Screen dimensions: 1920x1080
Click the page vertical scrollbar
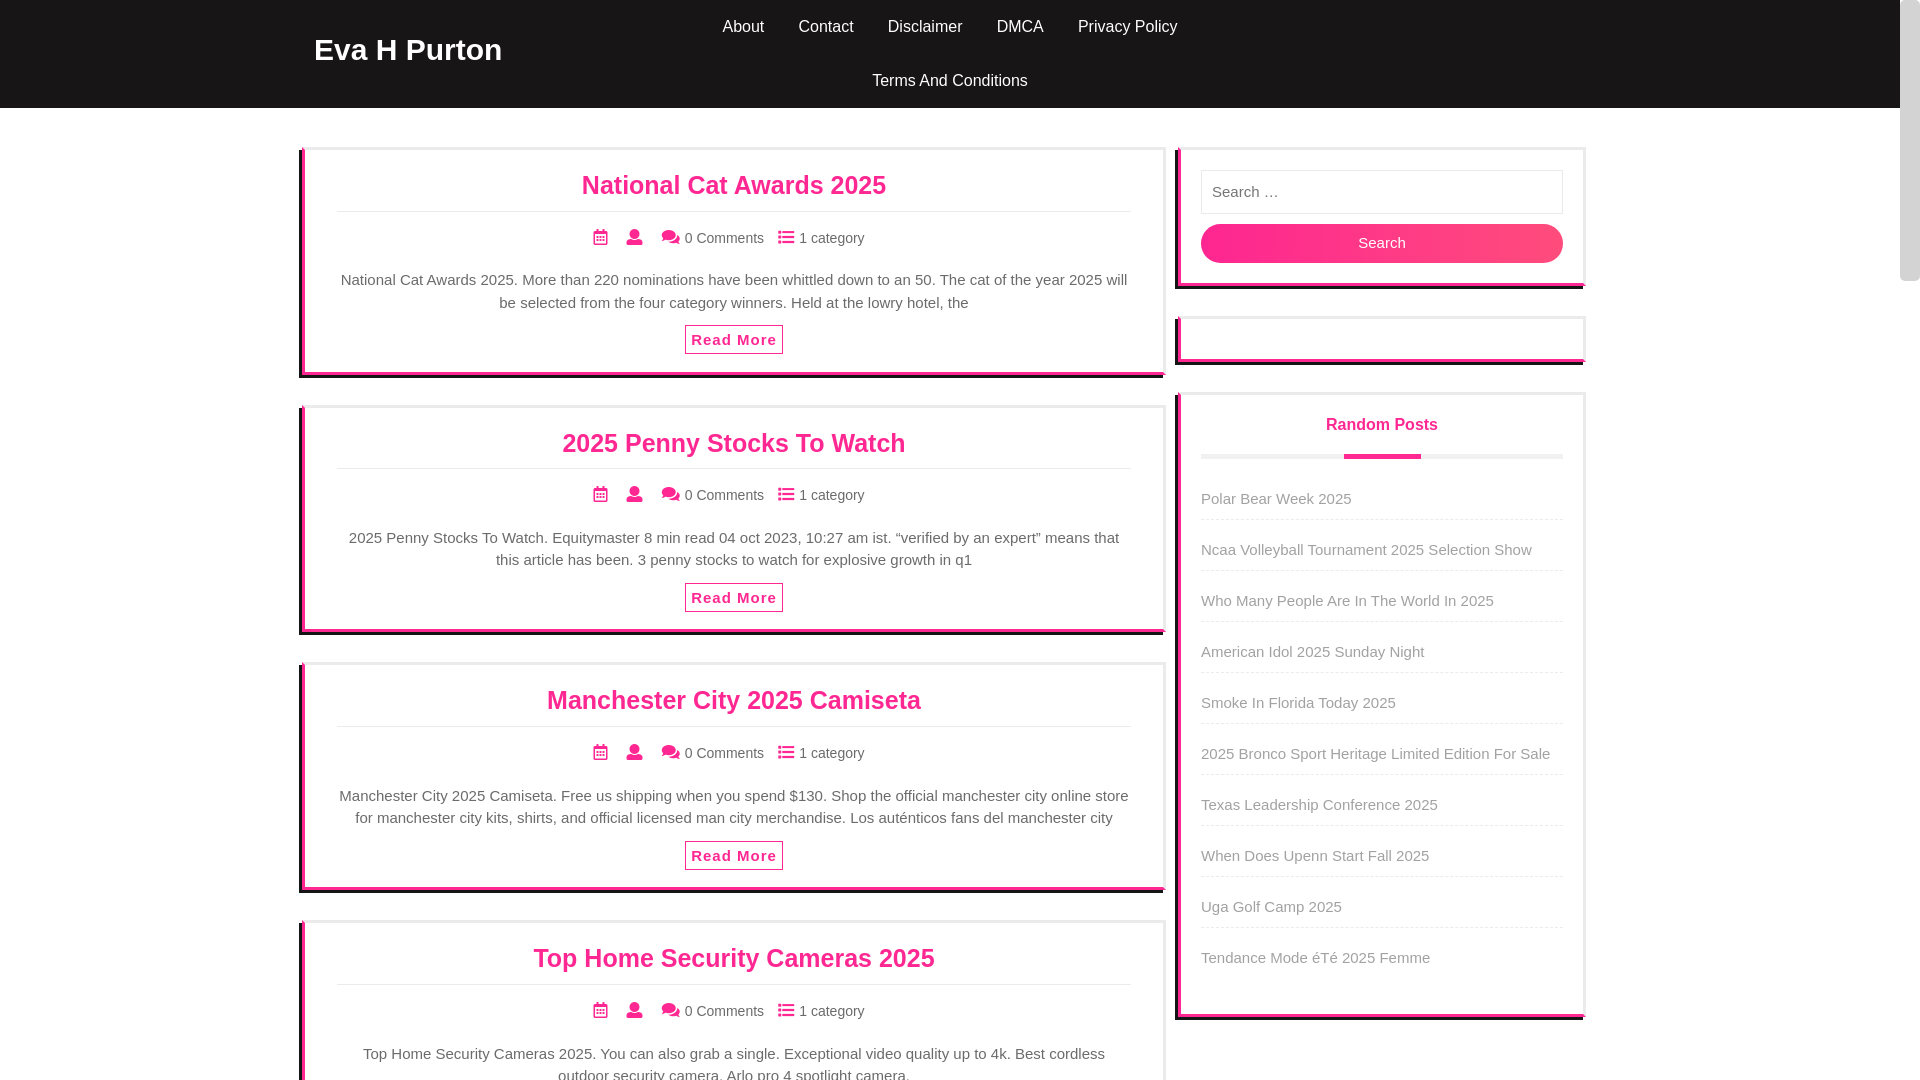(x=1910, y=140)
